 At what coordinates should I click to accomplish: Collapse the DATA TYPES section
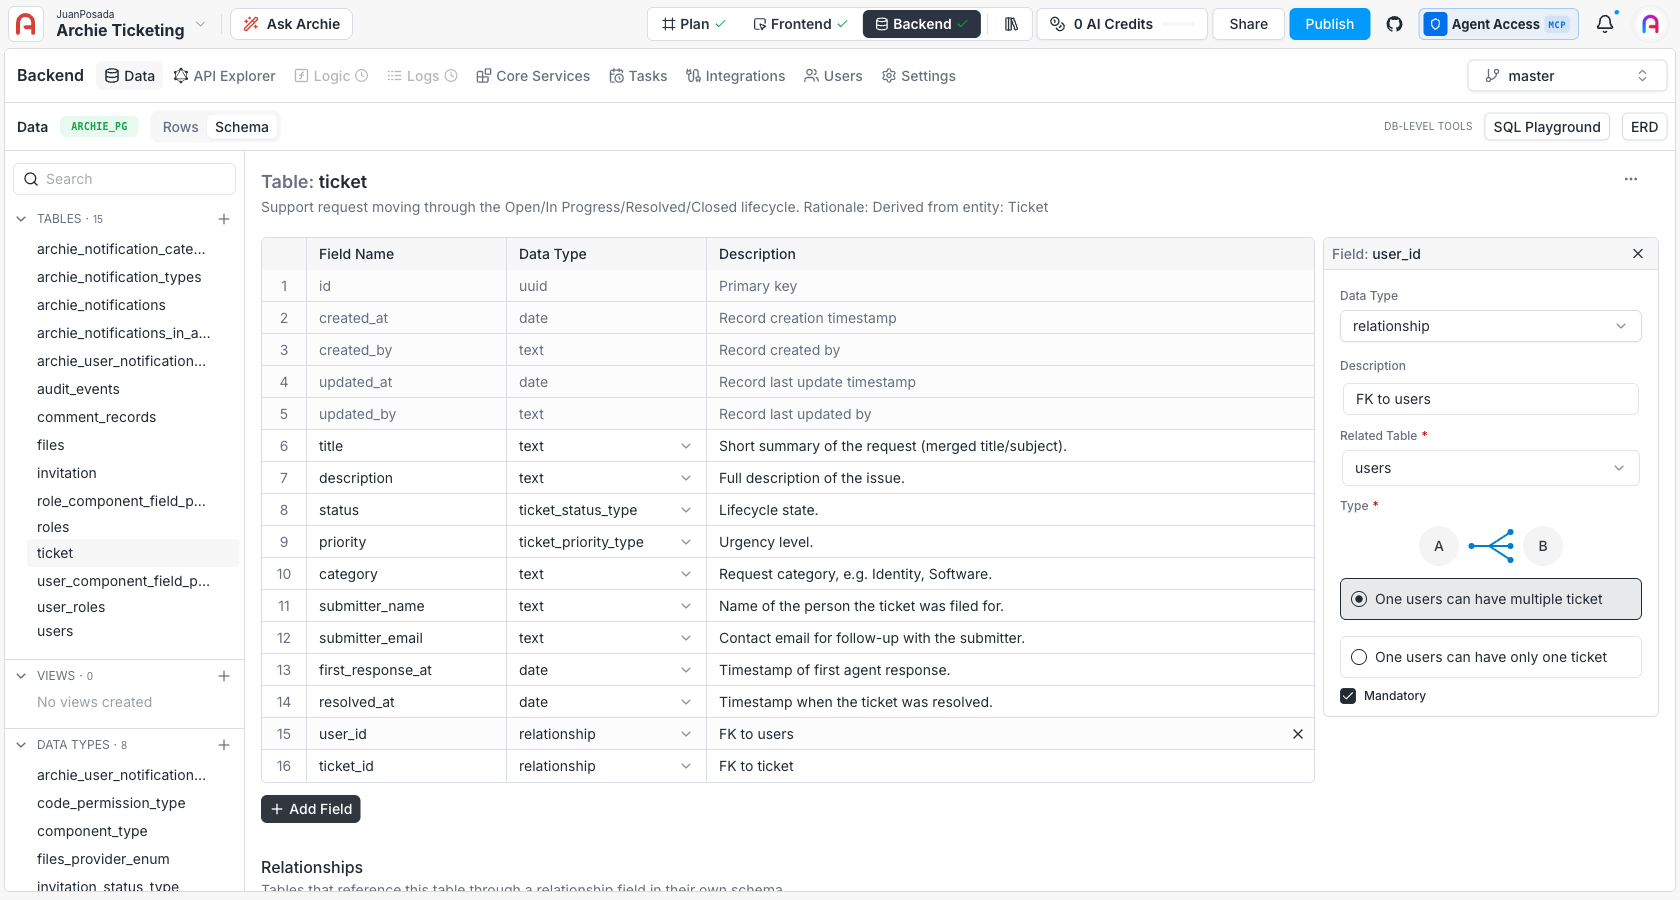pyautogui.click(x=21, y=745)
